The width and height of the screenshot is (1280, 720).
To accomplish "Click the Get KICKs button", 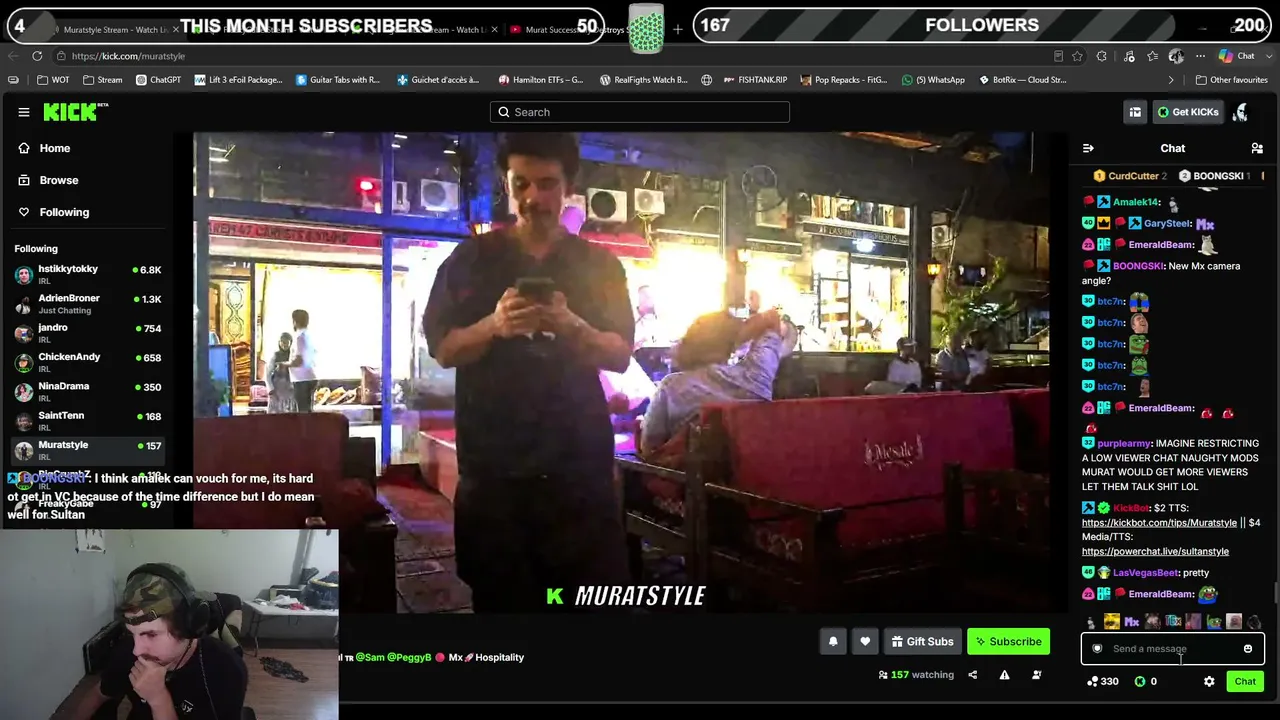I will (x=1189, y=112).
